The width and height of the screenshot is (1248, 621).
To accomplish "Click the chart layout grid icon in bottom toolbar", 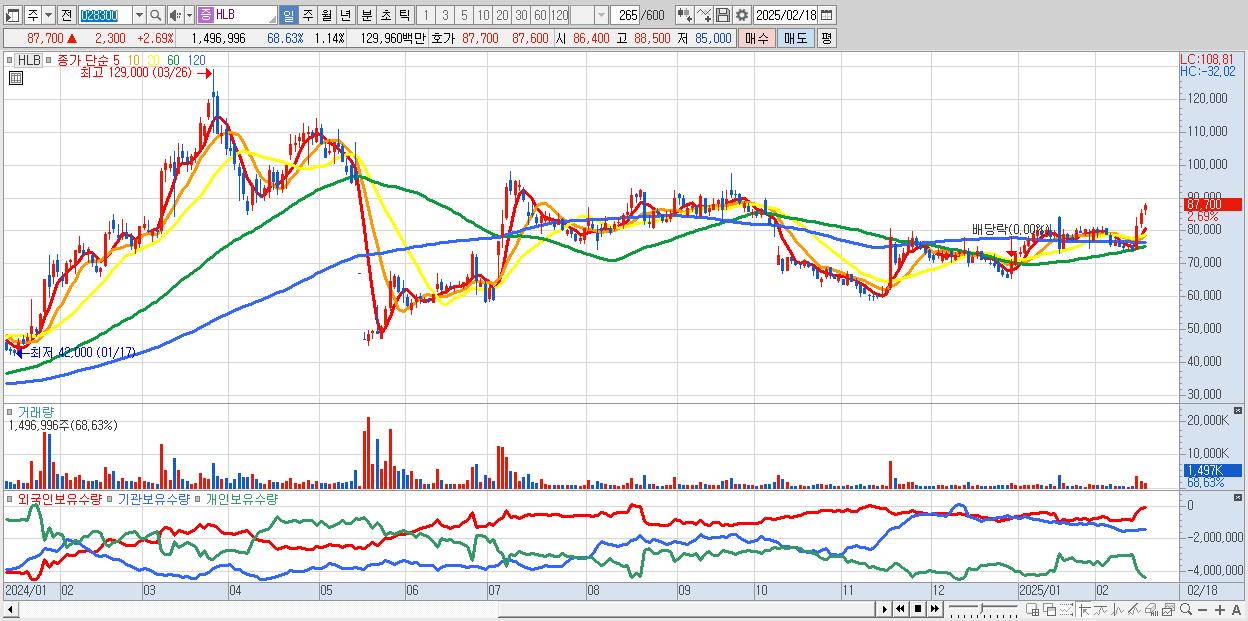I will point(1033,609).
